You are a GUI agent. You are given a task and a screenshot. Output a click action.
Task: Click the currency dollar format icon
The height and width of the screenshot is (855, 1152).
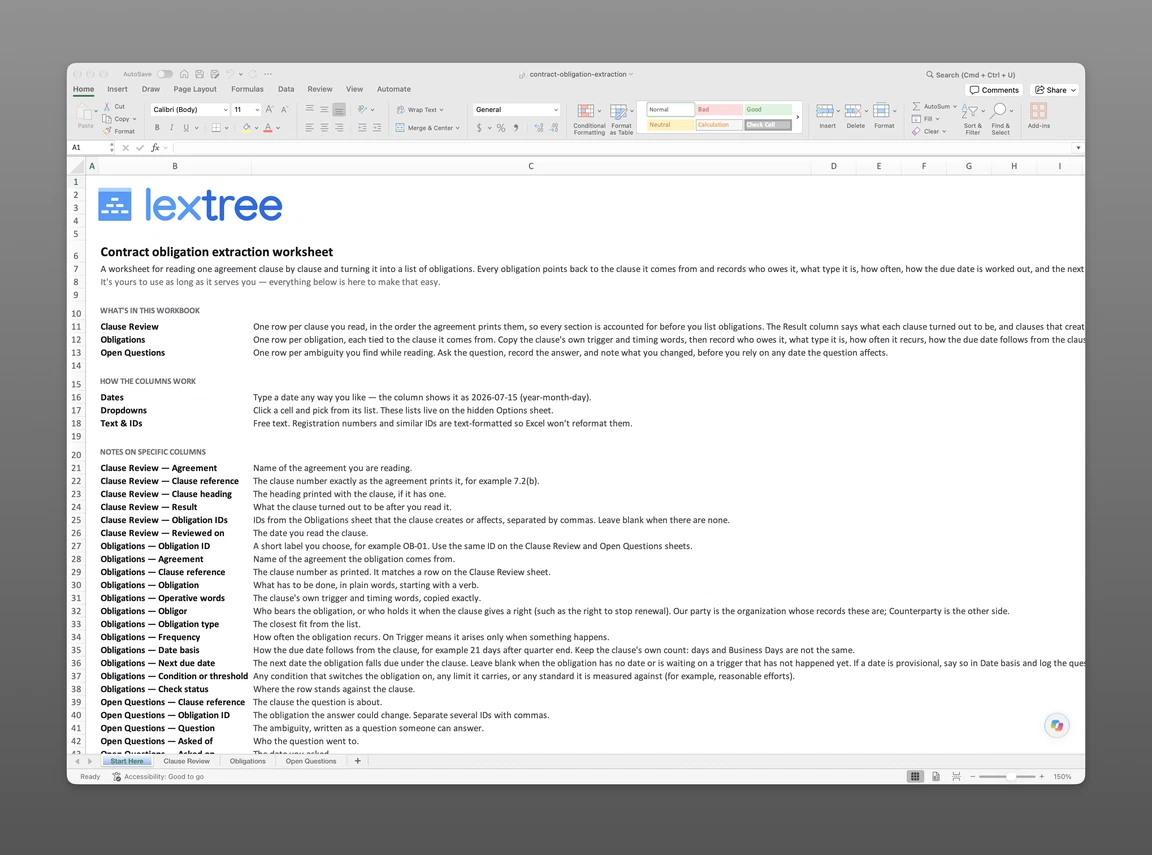click(479, 128)
